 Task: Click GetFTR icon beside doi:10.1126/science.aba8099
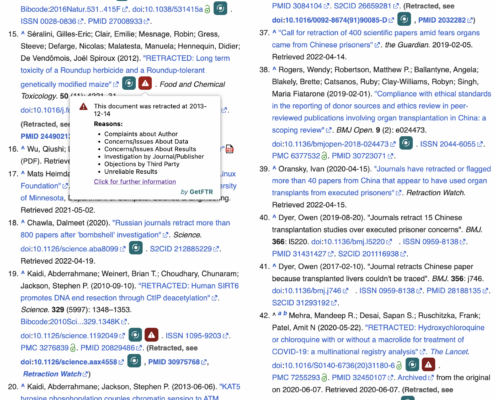click(136, 248)
